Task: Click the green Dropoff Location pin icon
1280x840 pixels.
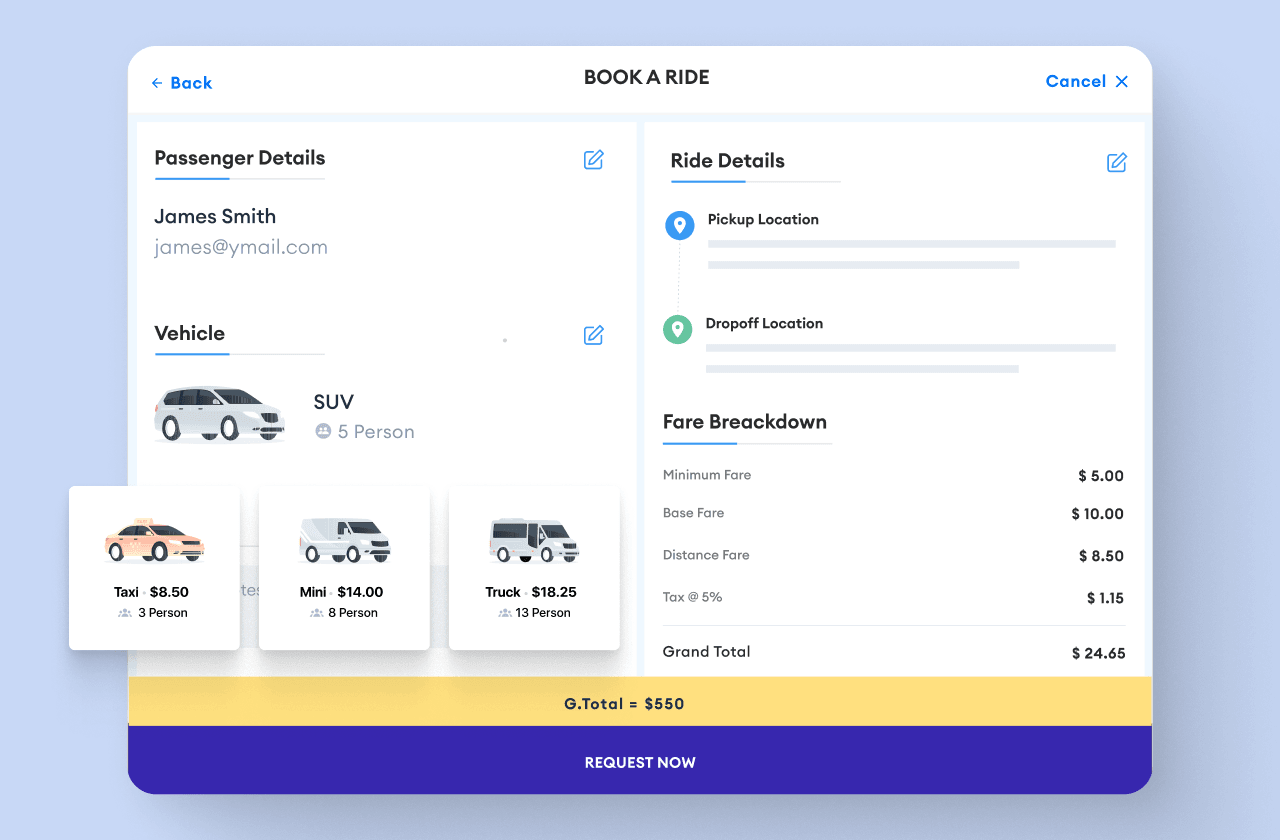Action: tap(678, 329)
